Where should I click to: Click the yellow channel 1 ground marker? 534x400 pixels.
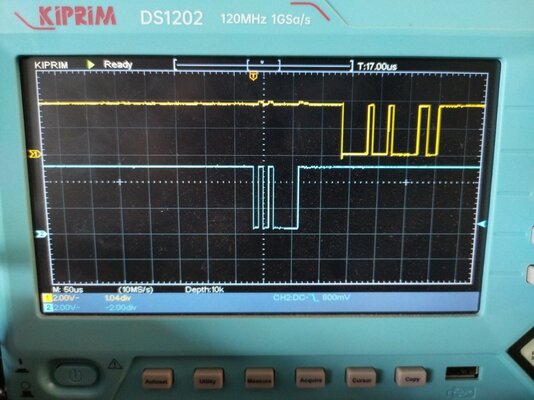click(x=34, y=155)
